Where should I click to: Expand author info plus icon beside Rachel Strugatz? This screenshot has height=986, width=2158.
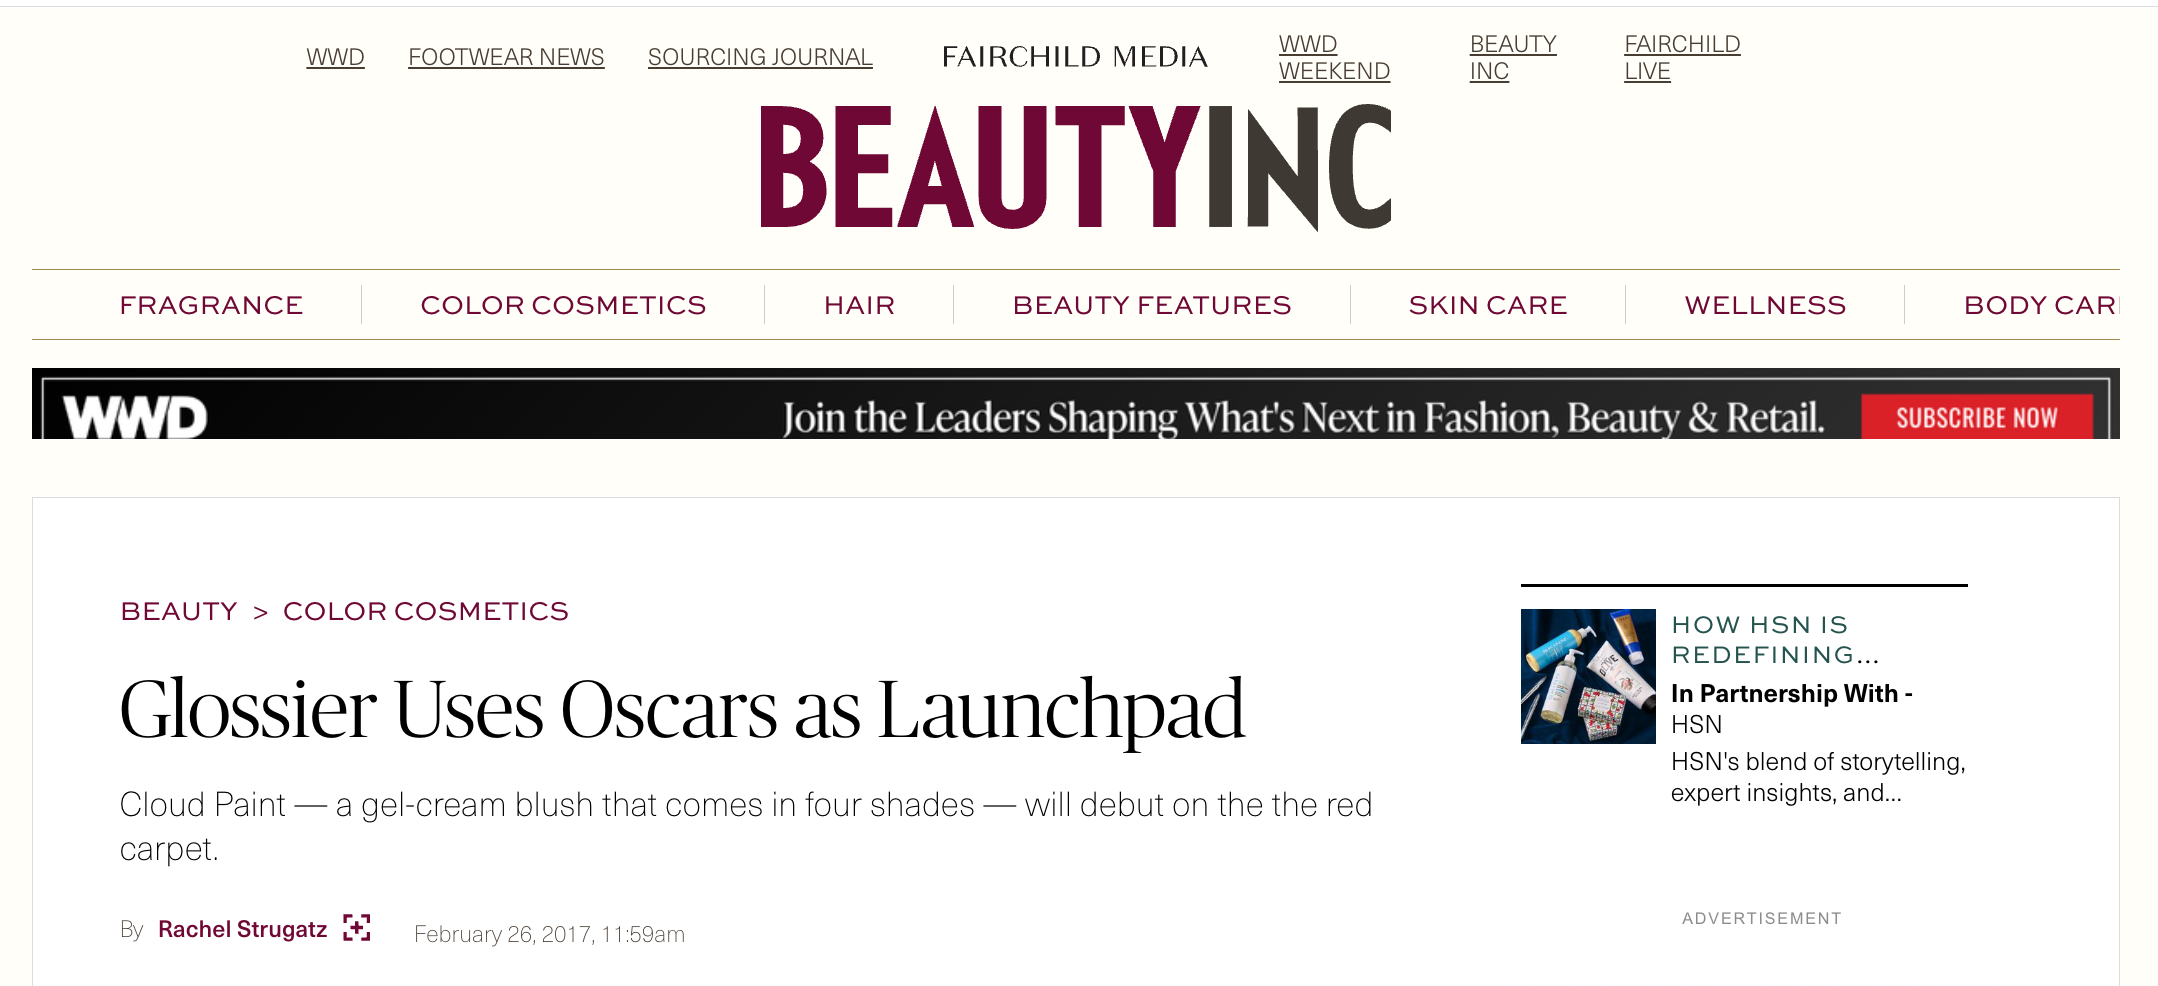[356, 928]
